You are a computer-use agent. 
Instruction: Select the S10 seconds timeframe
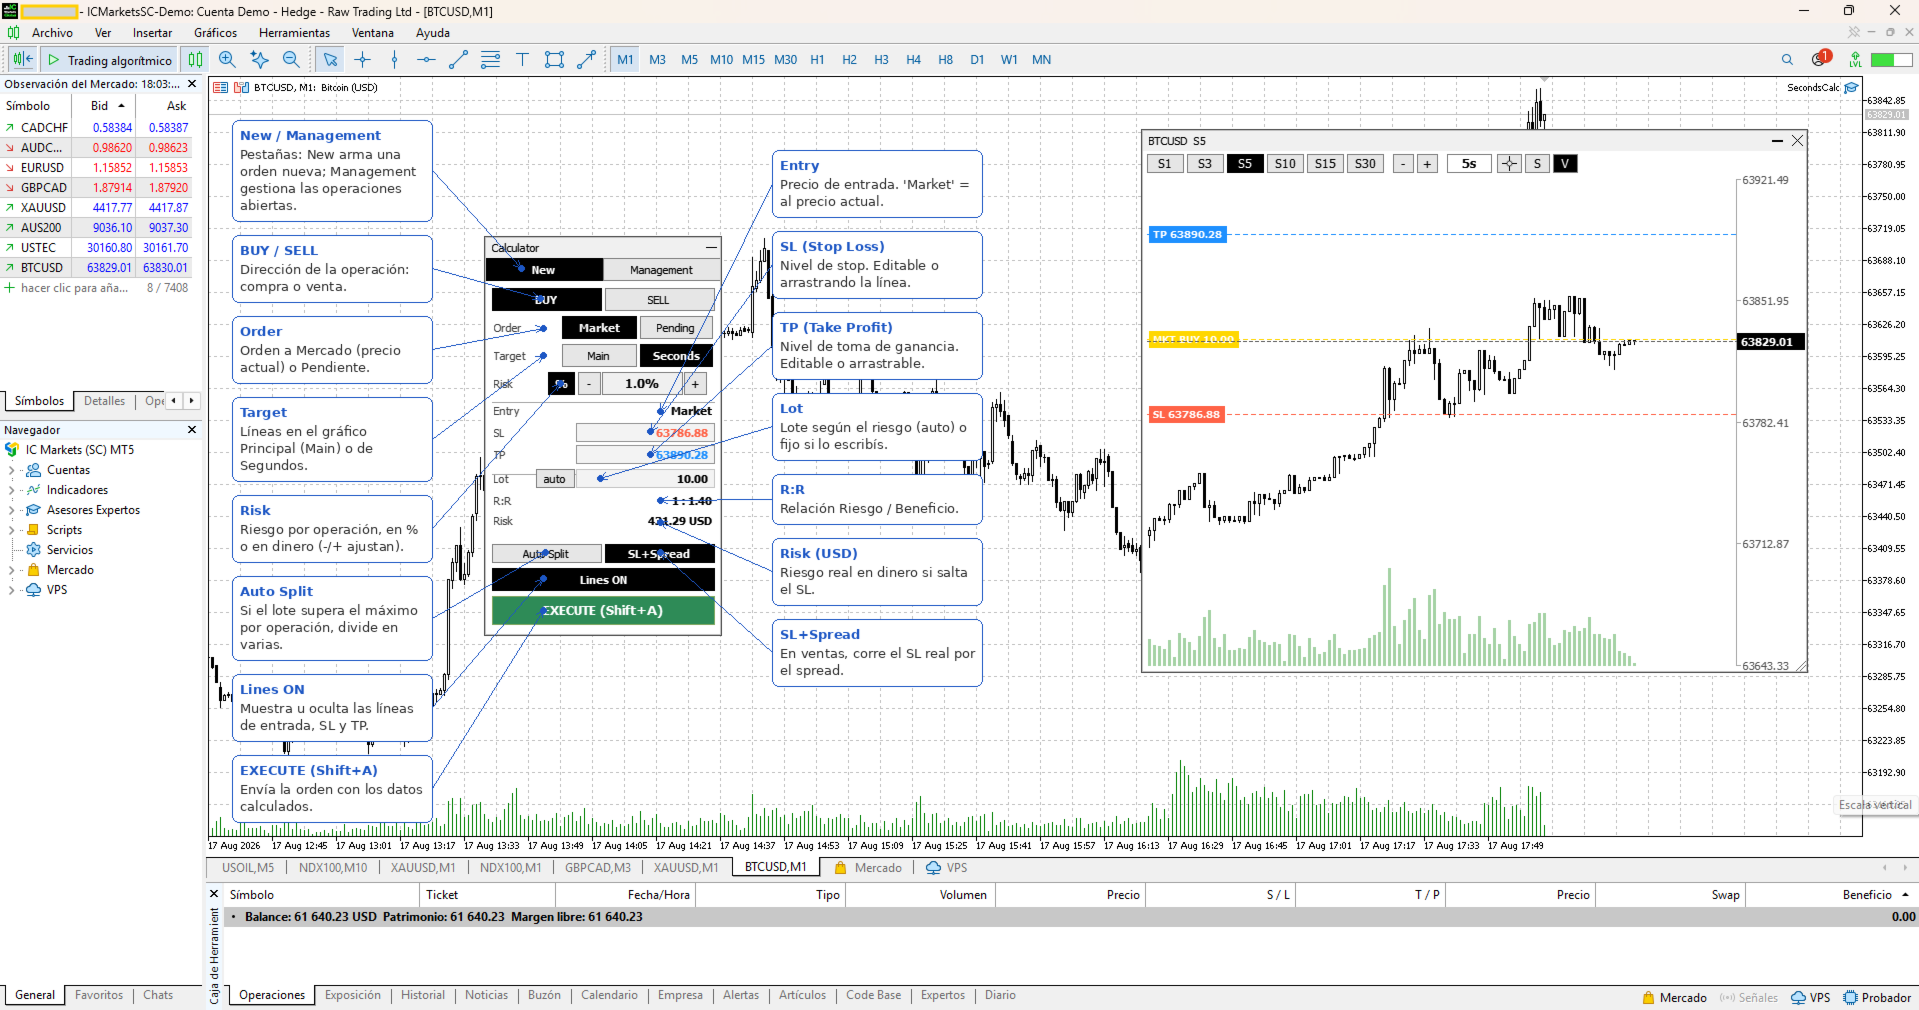(x=1285, y=164)
